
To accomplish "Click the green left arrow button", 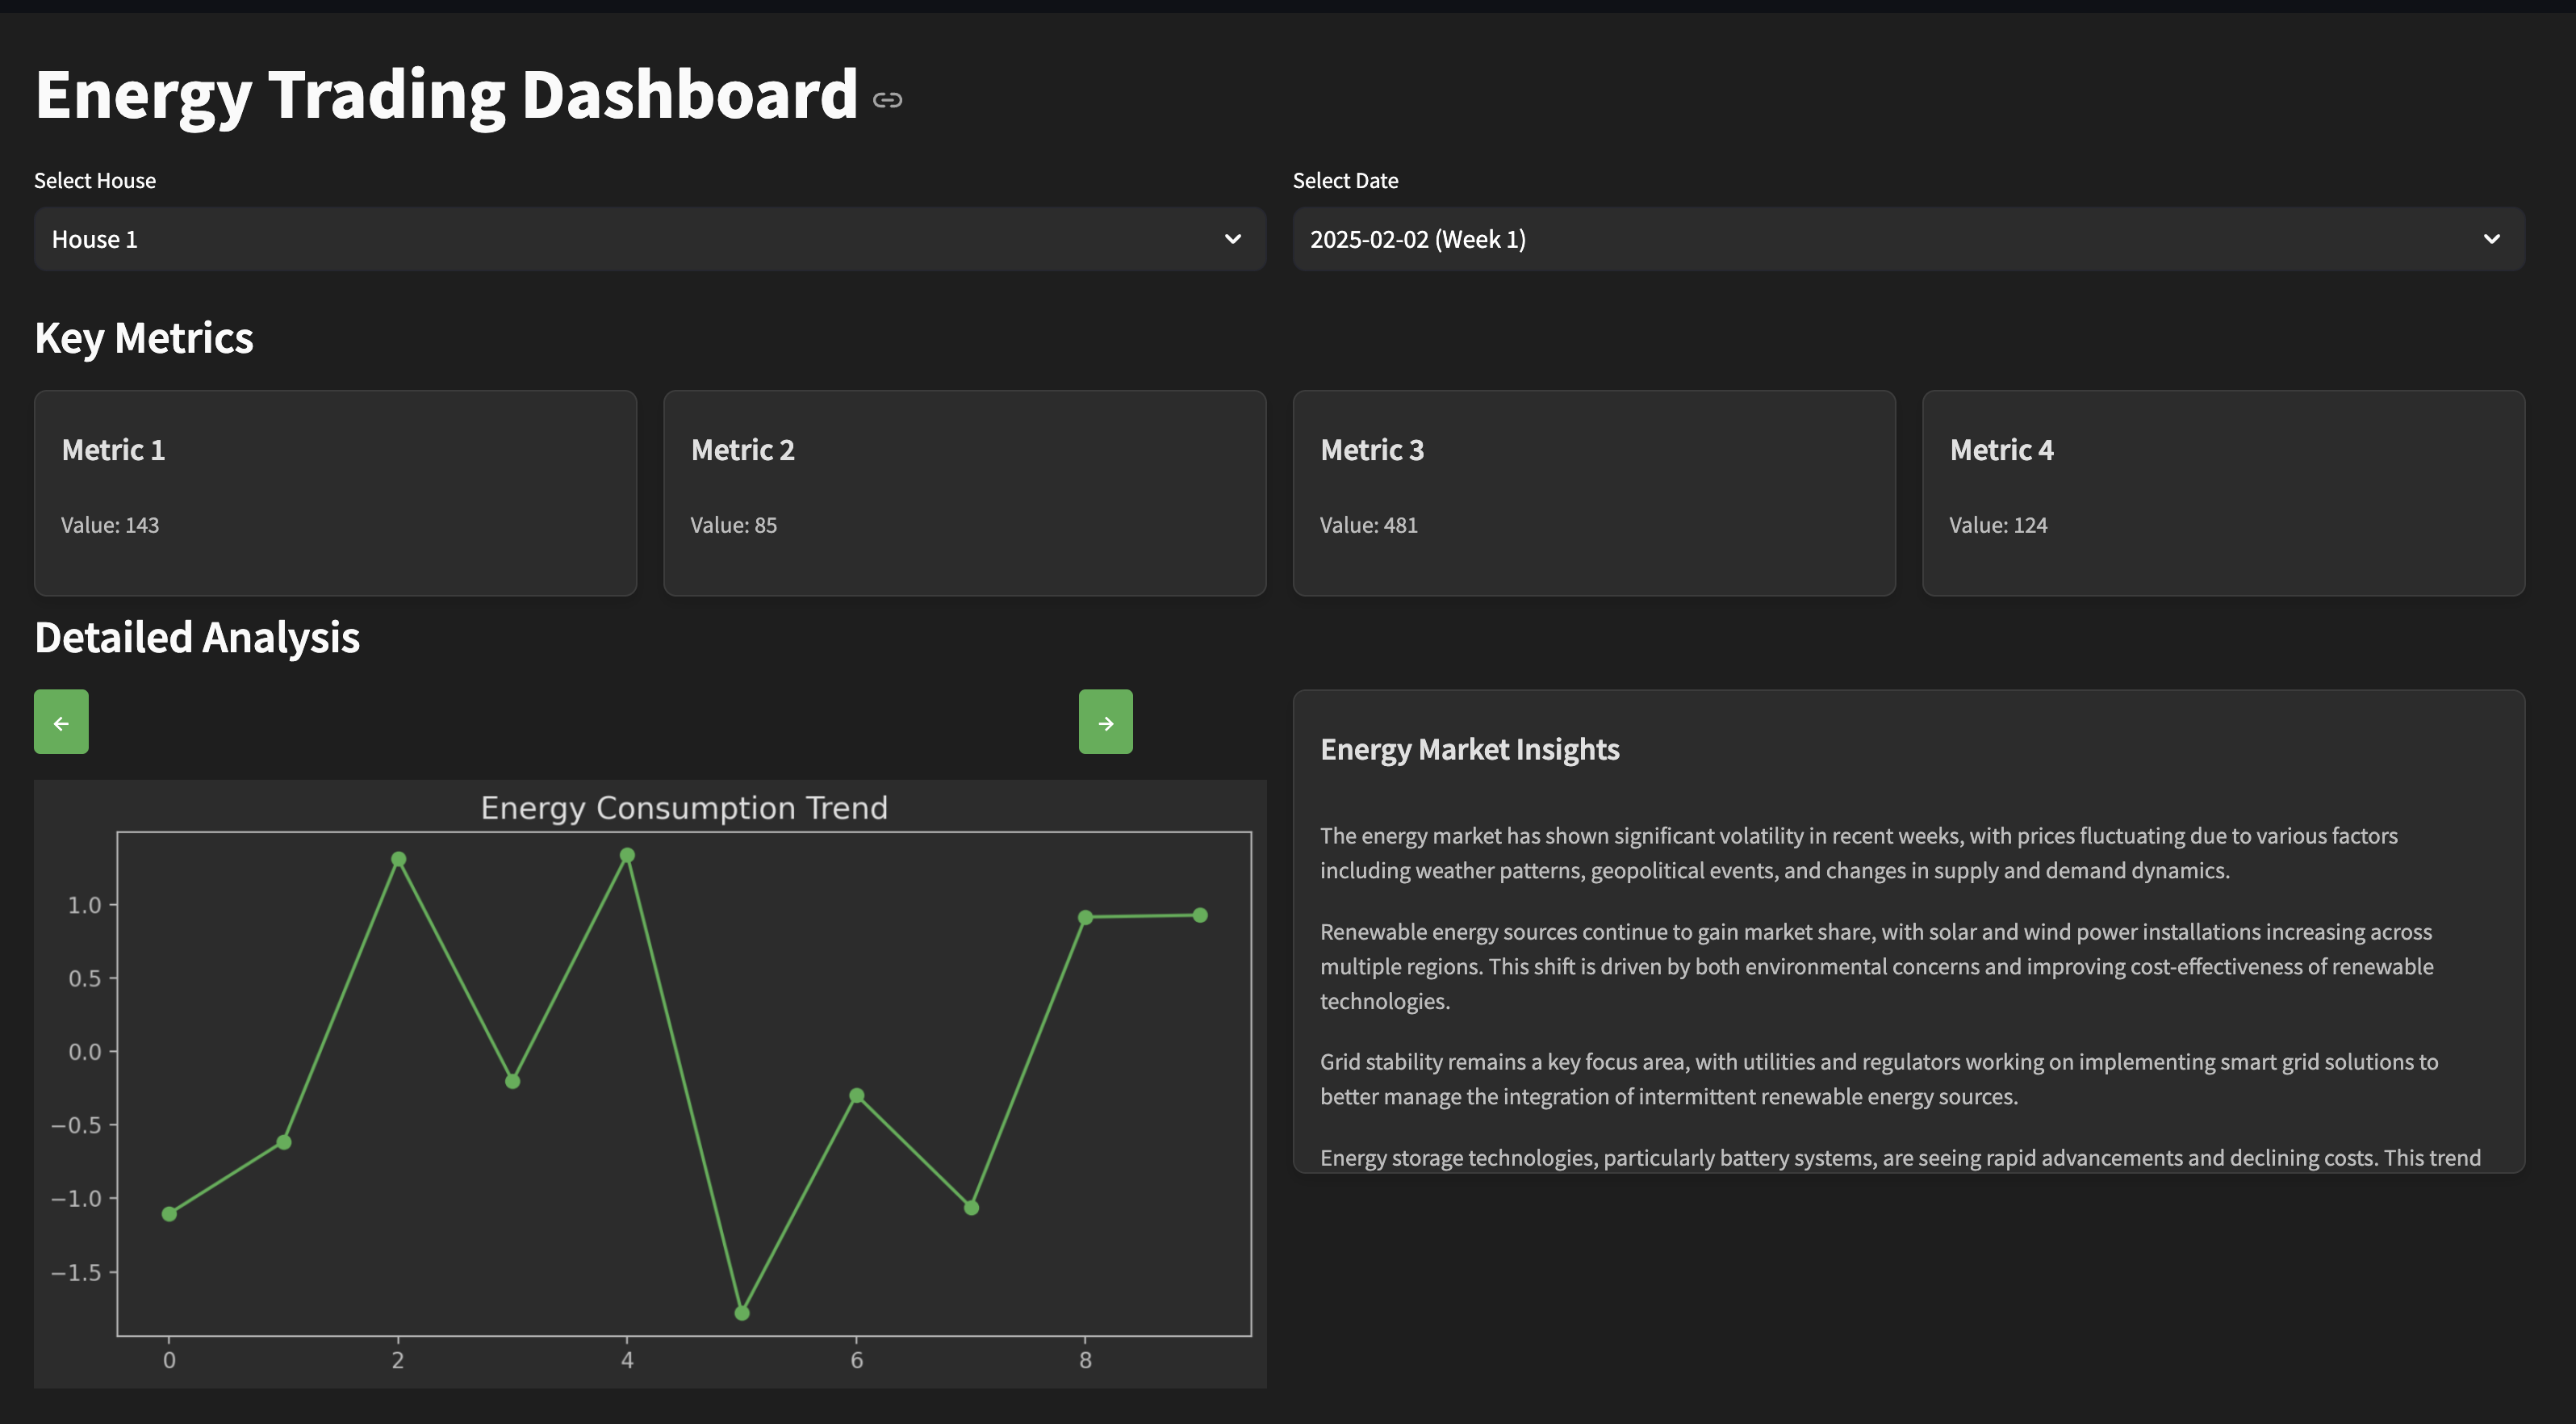I will [x=61, y=722].
